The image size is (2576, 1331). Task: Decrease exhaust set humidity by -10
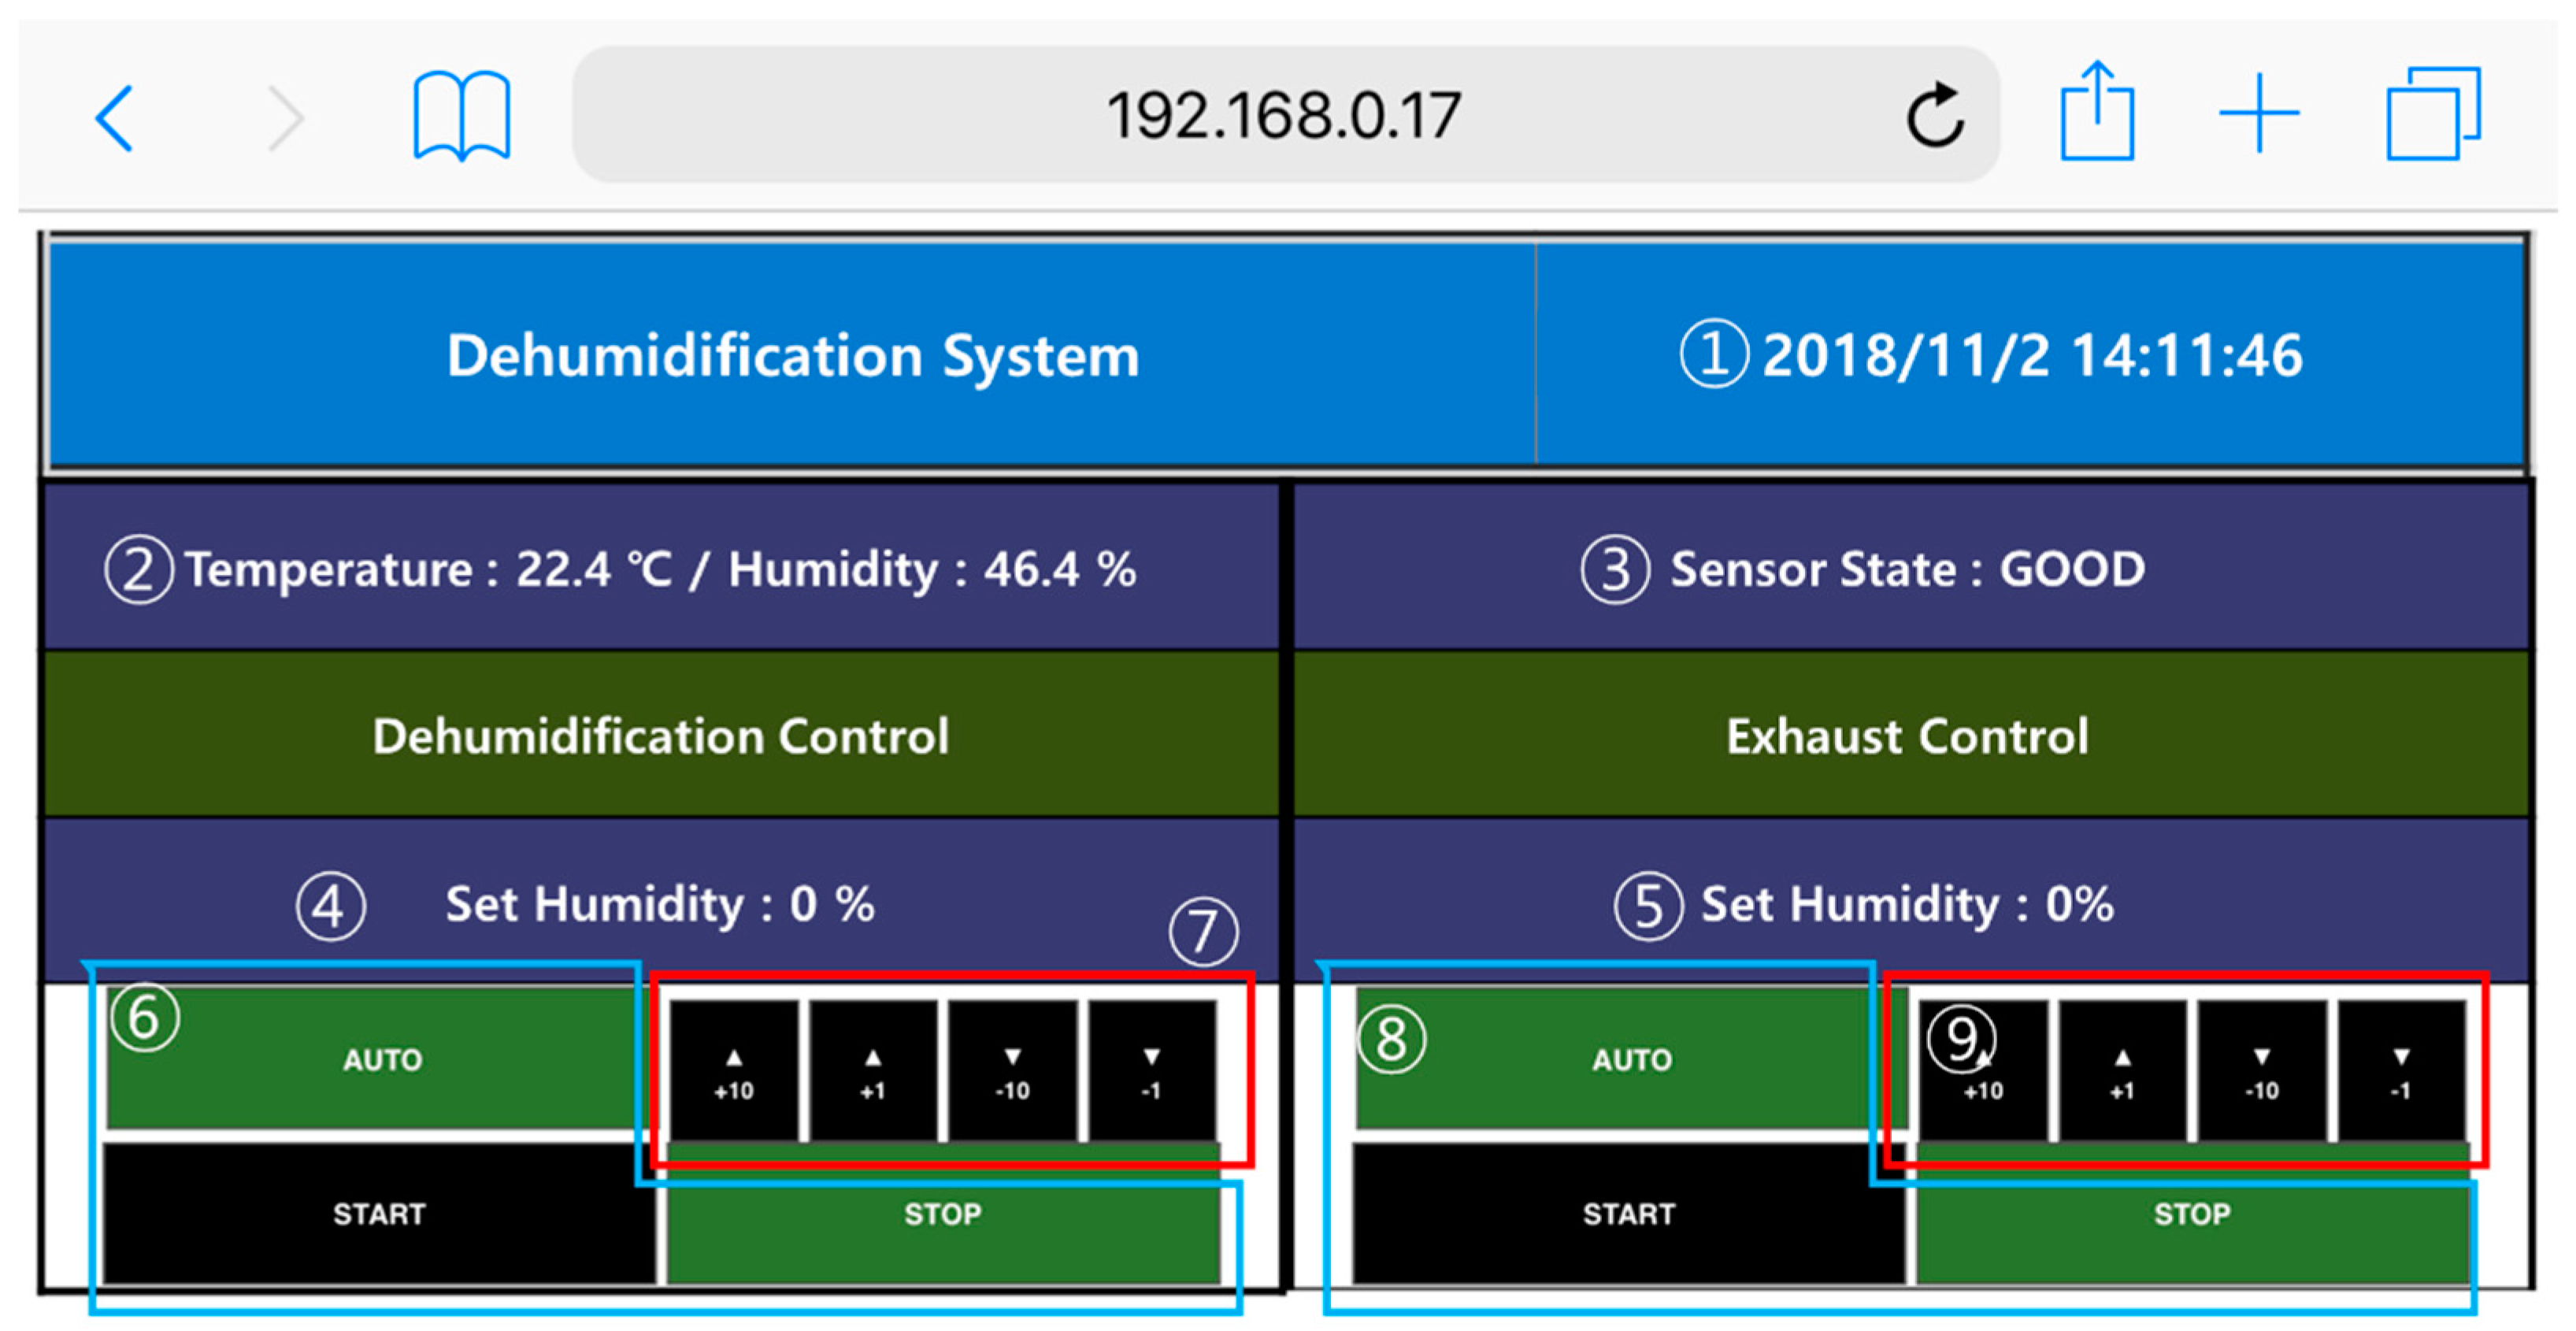point(2261,1070)
